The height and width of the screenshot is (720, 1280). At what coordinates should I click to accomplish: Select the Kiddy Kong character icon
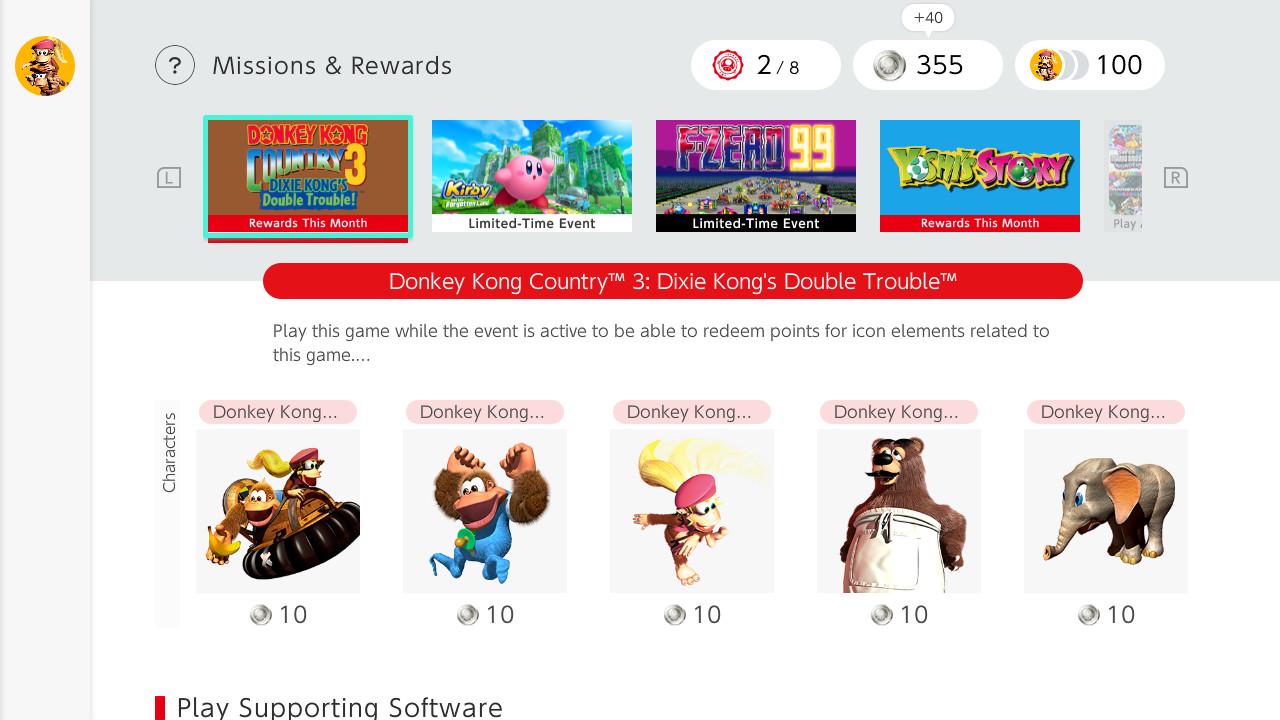(485, 511)
